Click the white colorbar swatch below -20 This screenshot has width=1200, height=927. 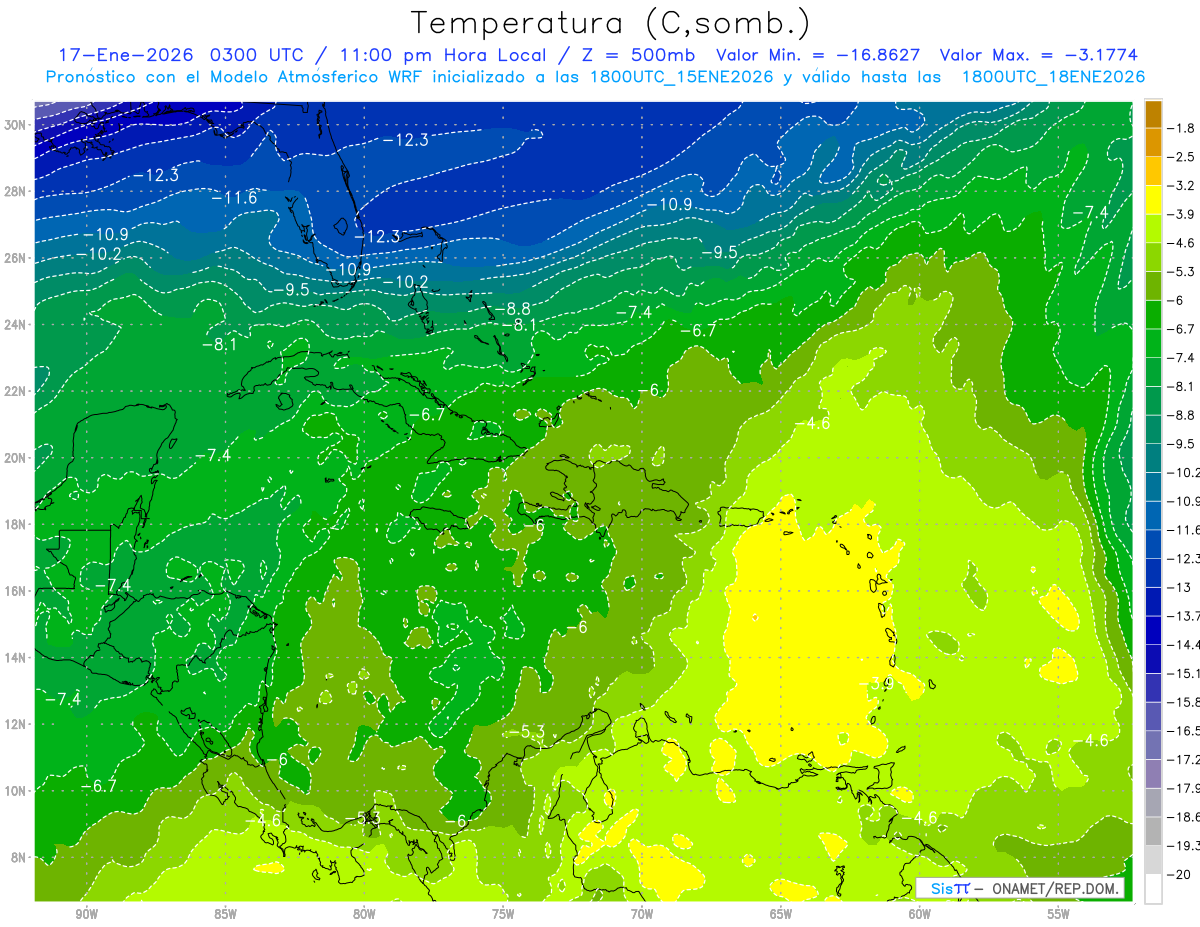tap(1153, 889)
